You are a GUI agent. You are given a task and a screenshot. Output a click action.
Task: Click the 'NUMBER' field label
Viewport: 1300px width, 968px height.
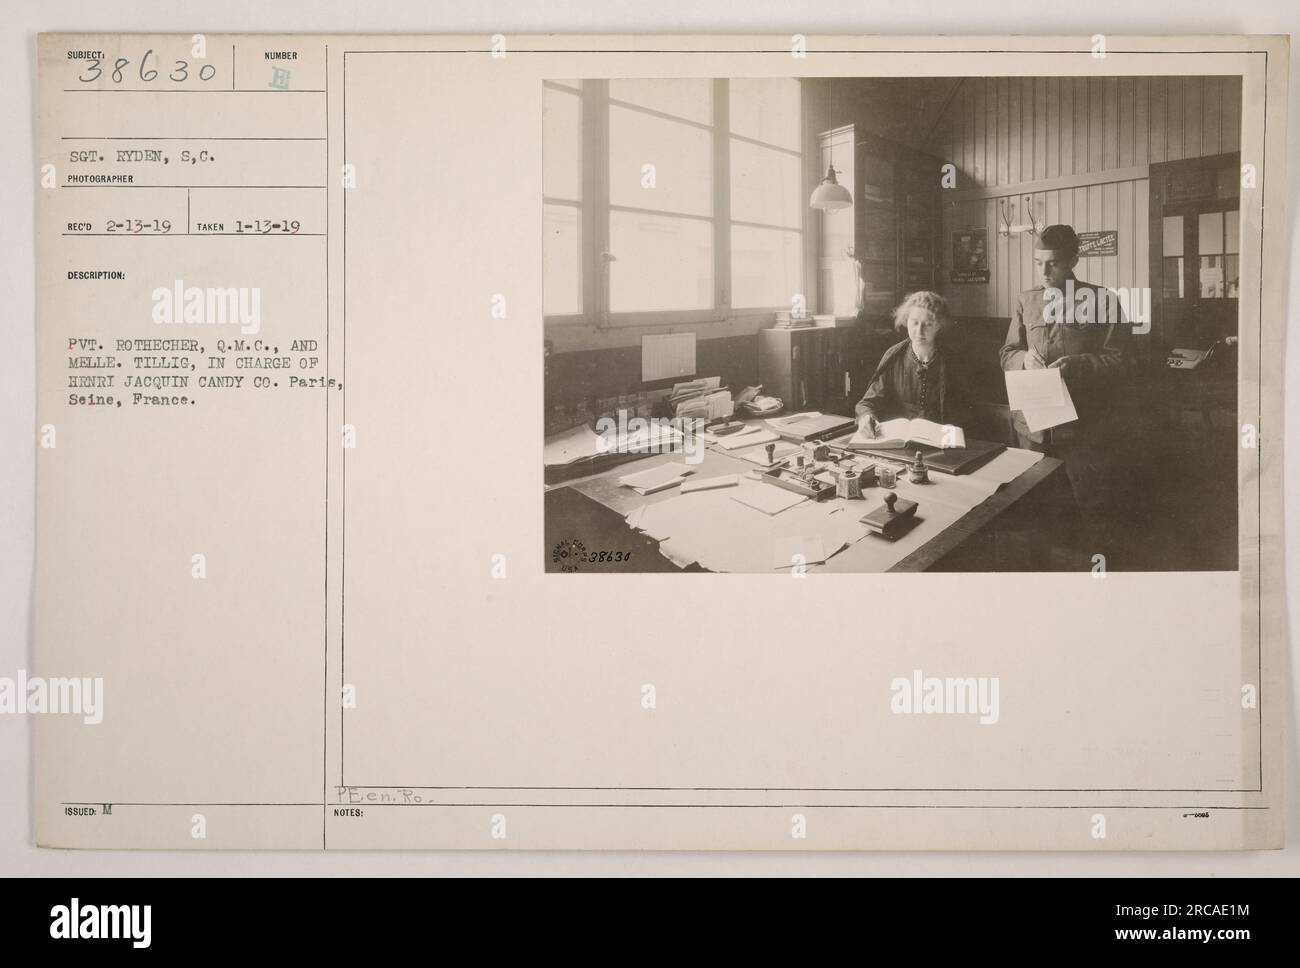tap(281, 56)
